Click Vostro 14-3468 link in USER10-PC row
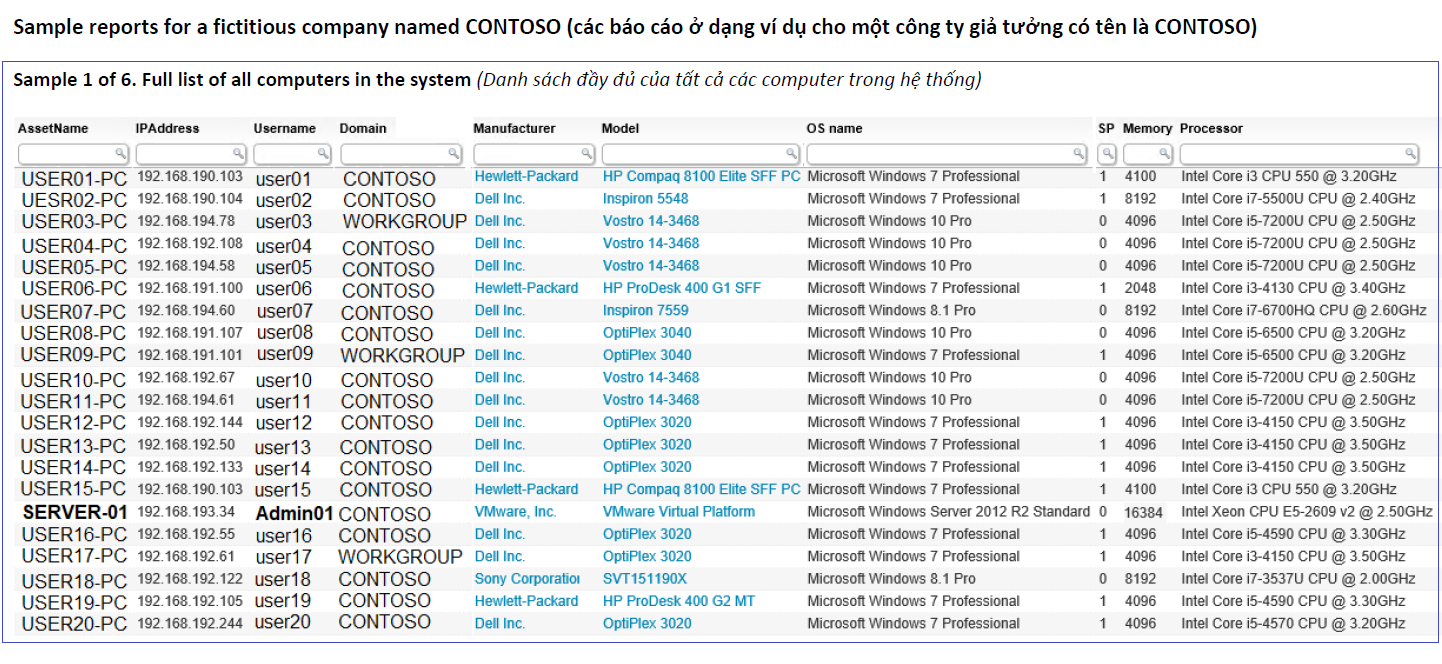 (651, 377)
